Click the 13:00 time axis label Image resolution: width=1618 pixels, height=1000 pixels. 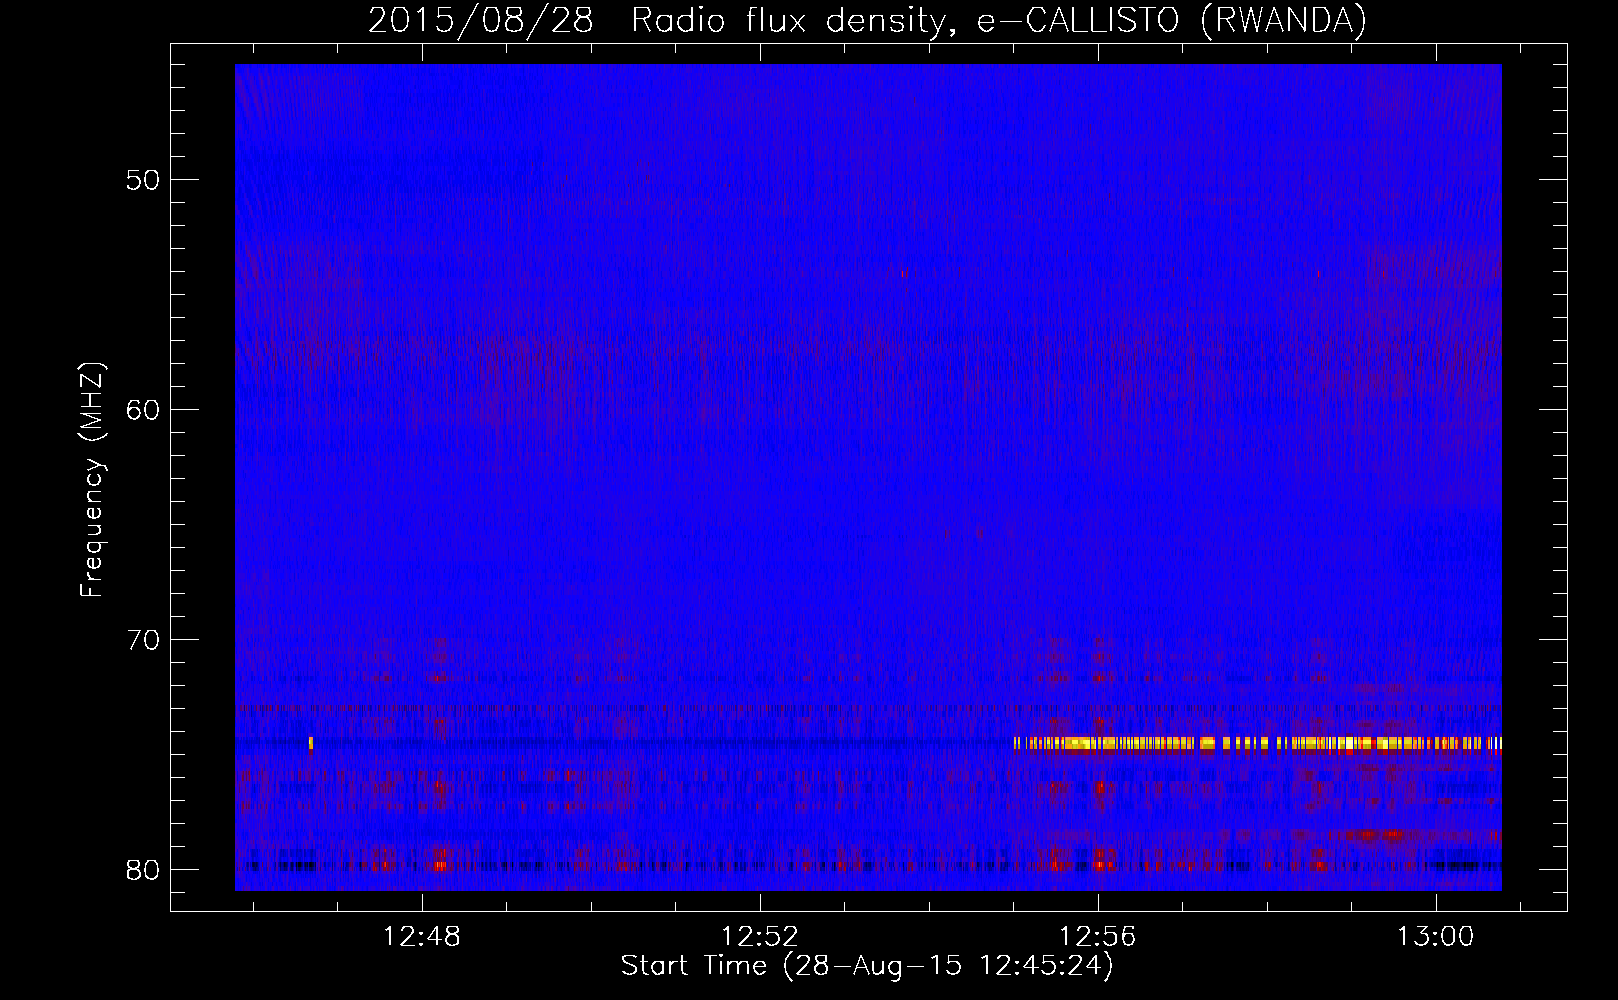click(1436, 937)
